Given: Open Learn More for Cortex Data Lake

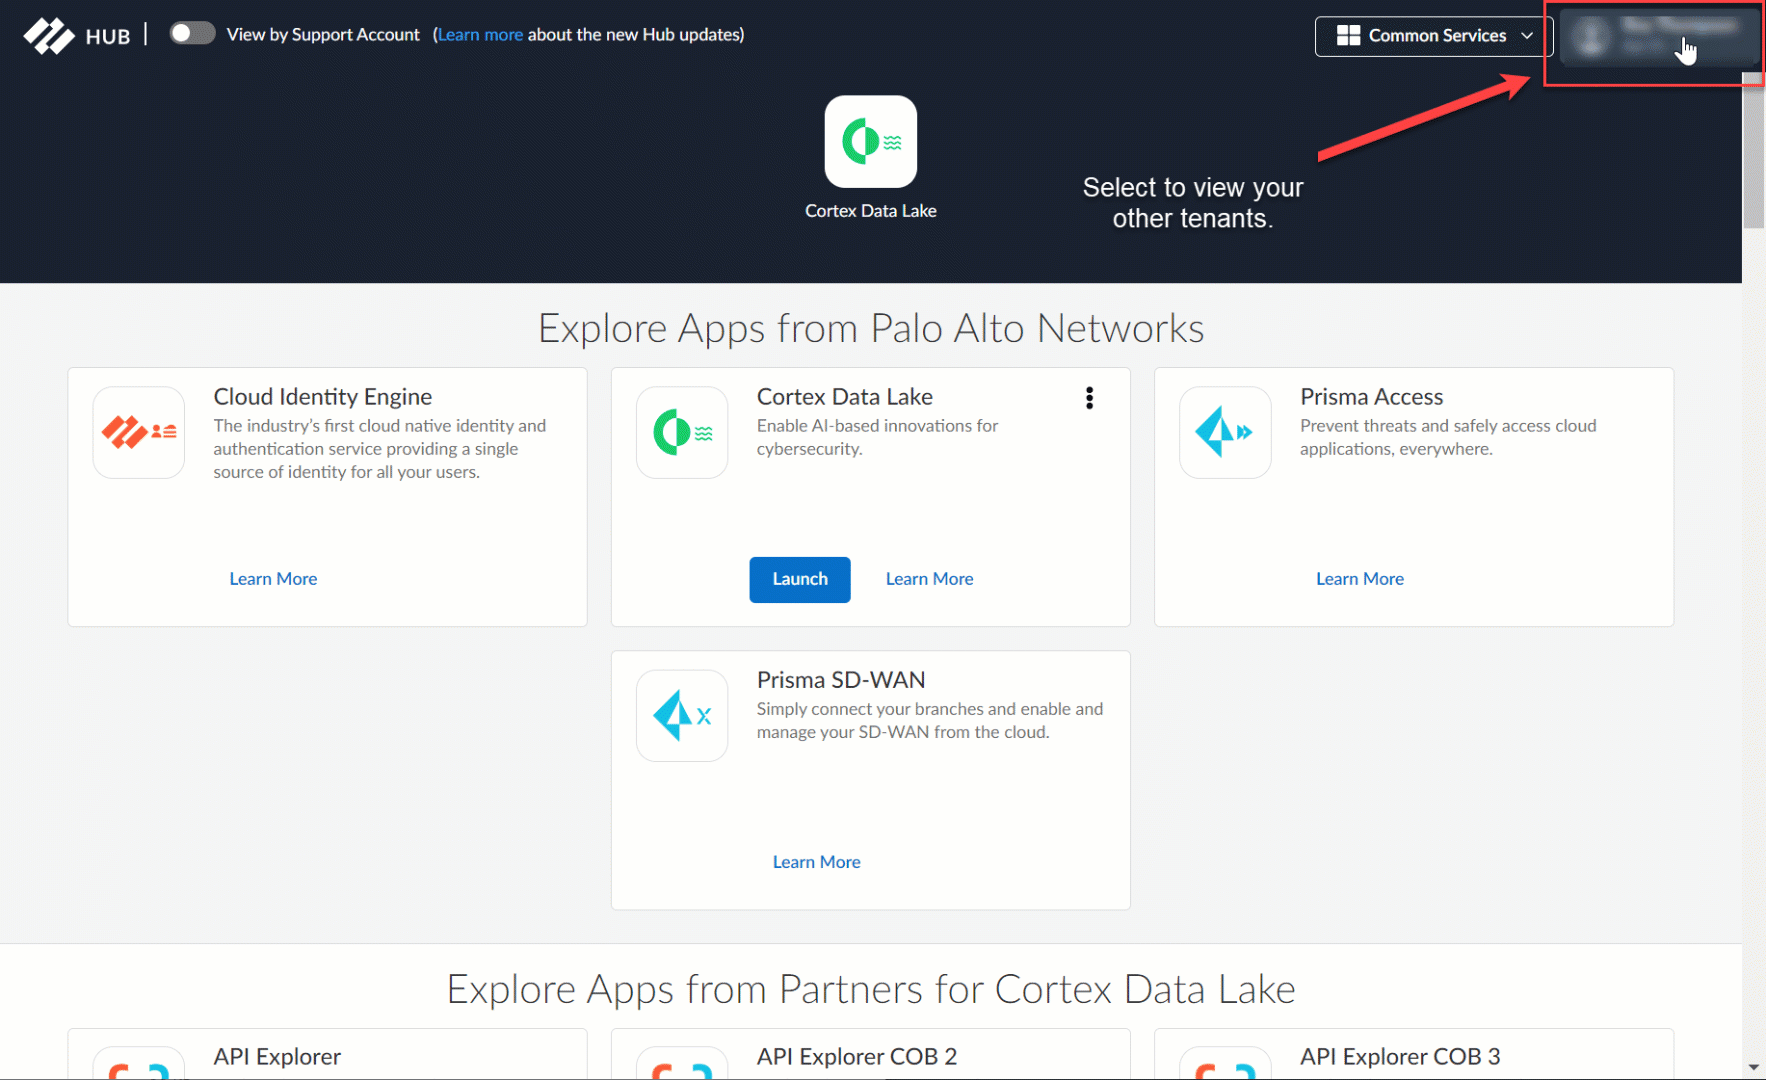Looking at the screenshot, I should (x=929, y=579).
